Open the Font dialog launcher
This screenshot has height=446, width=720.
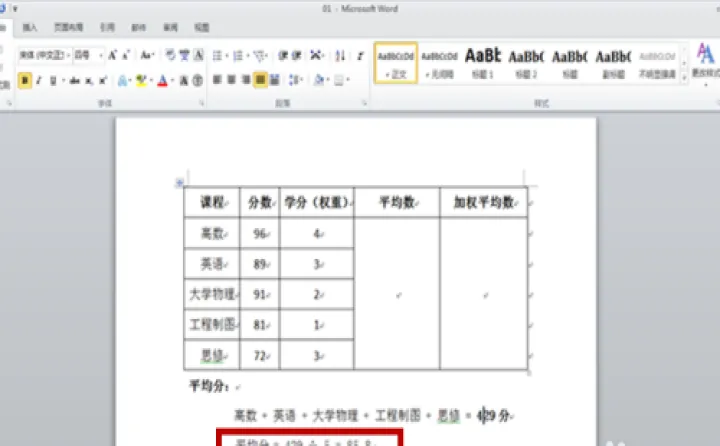click(201, 104)
